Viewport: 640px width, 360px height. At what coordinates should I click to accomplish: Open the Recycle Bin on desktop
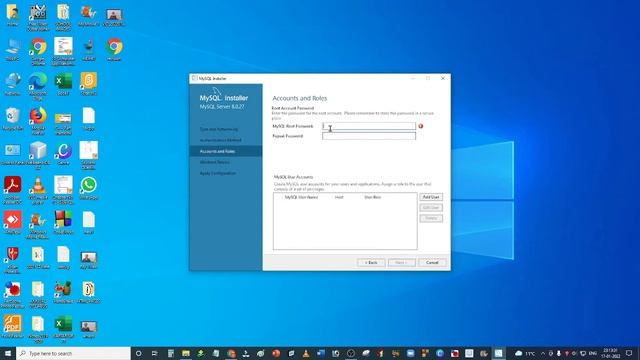point(12,119)
